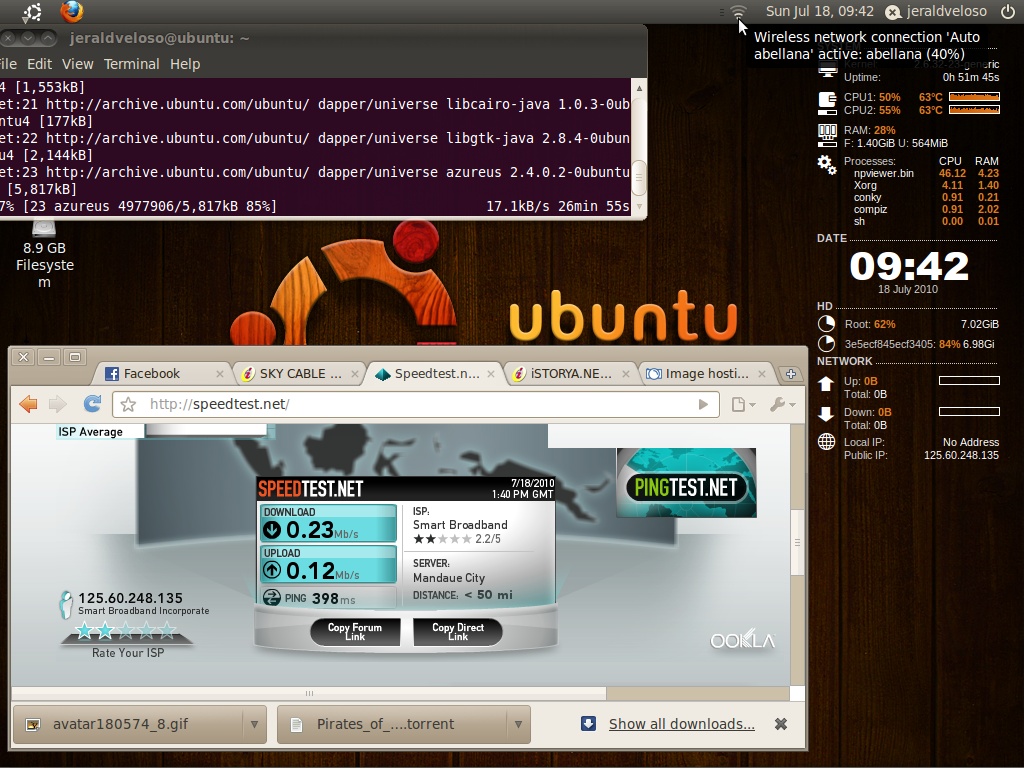The width and height of the screenshot is (1024, 768).
Task: Click the wireless network indicator icon
Action: pos(739,12)
